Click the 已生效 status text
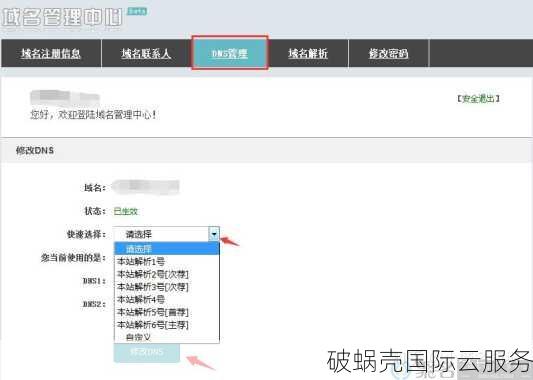 [125, 211]
